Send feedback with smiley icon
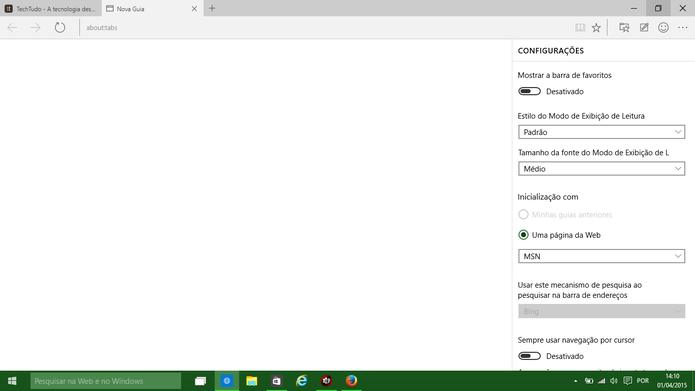 click(663, 27)
